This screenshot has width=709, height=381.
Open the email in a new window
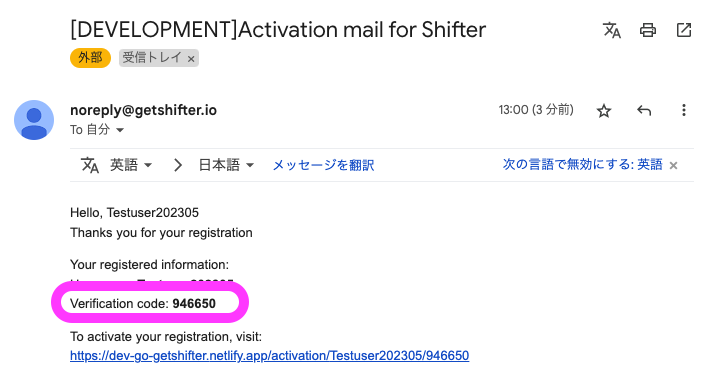[x=684, y=30]
